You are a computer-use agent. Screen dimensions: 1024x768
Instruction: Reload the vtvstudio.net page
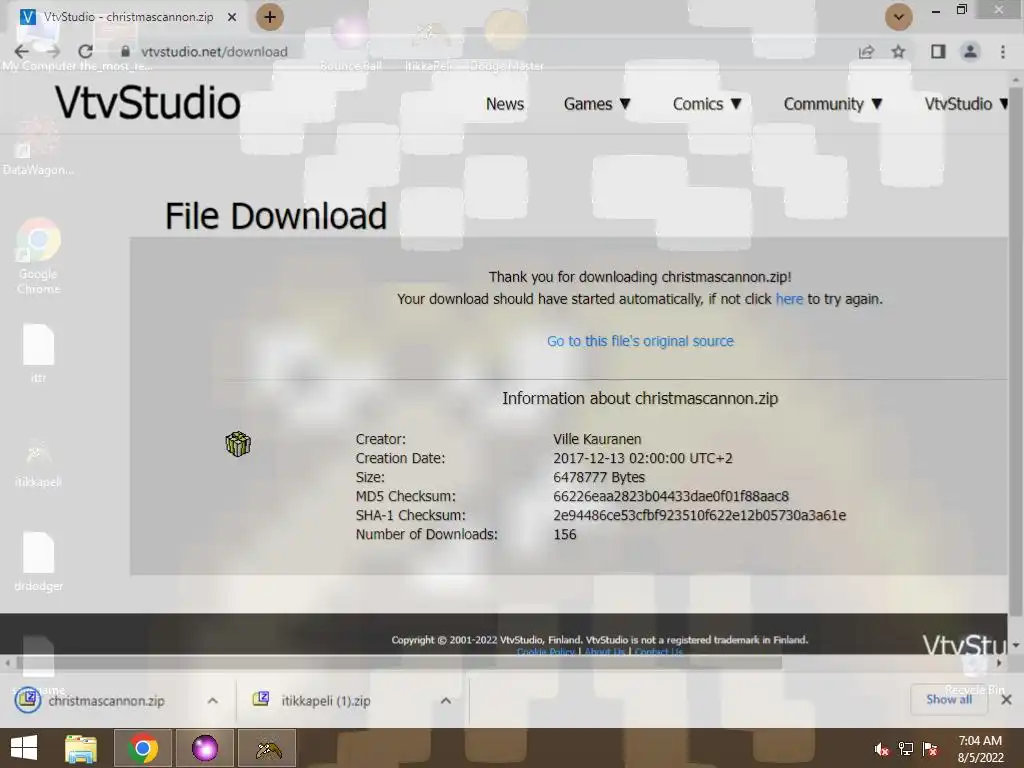pyautogui.click(x=86, y=52)
